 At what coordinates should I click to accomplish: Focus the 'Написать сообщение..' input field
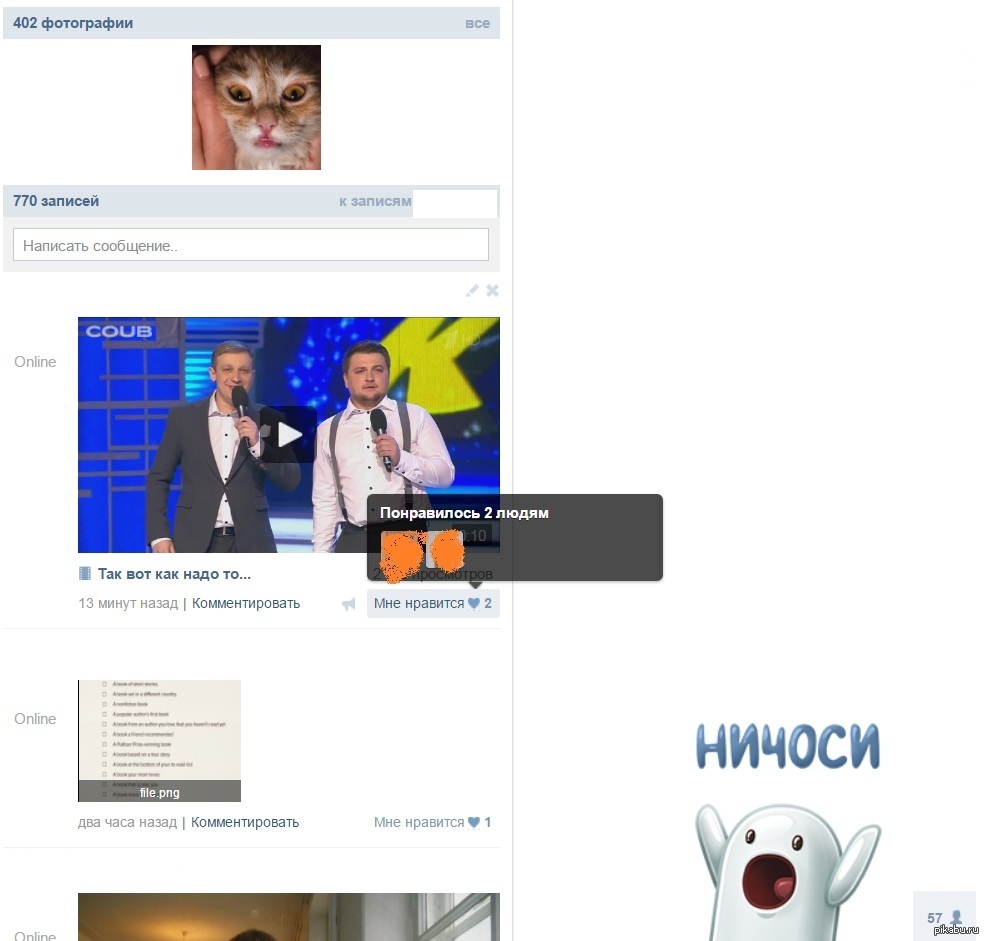pos(250,245)
